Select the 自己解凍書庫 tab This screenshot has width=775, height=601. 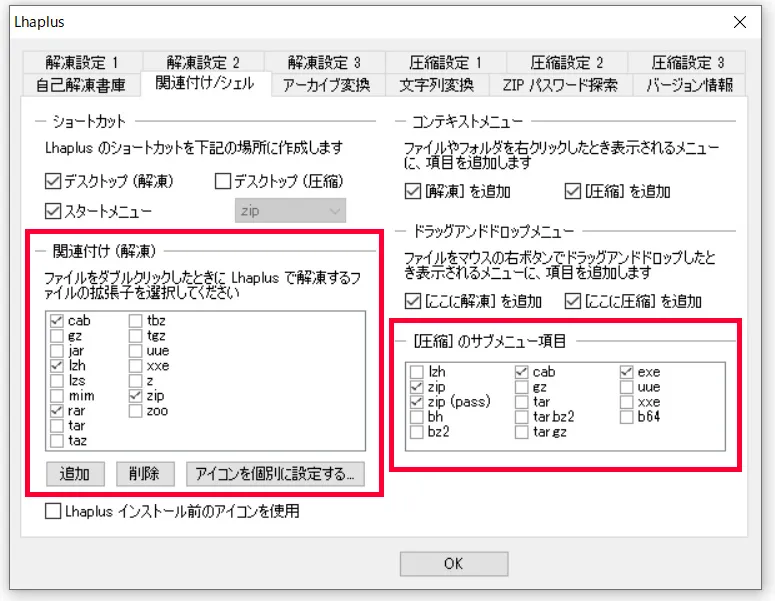(x=82, y=85)
